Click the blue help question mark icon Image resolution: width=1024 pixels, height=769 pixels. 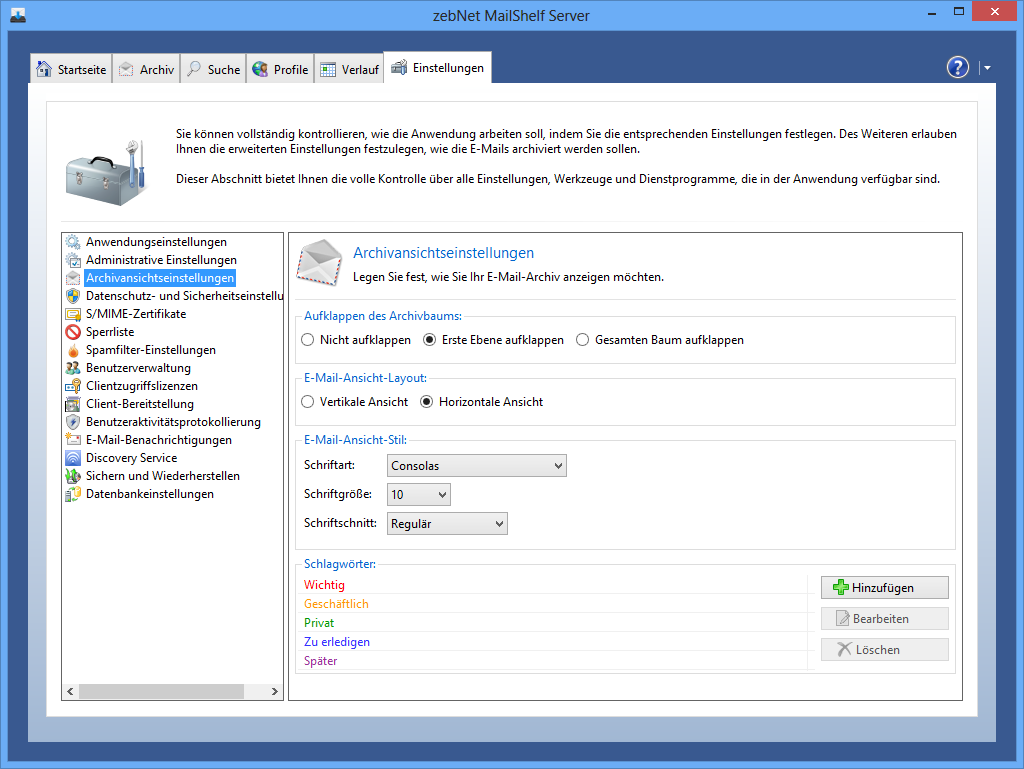click(957, 67)
